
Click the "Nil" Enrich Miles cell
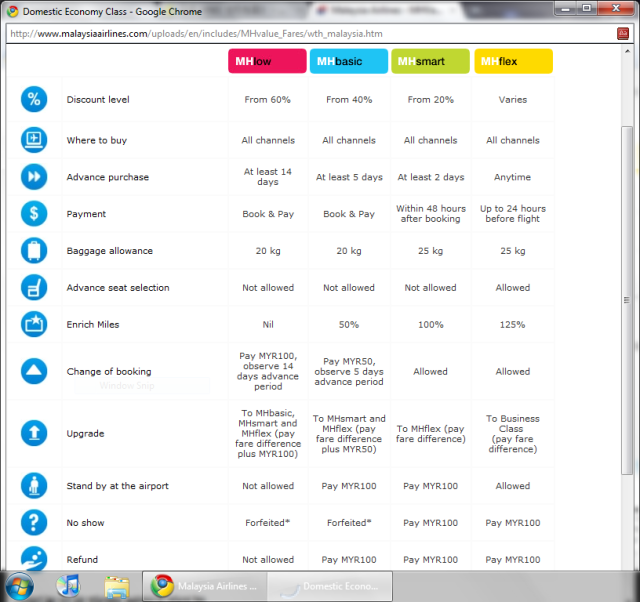268,324
